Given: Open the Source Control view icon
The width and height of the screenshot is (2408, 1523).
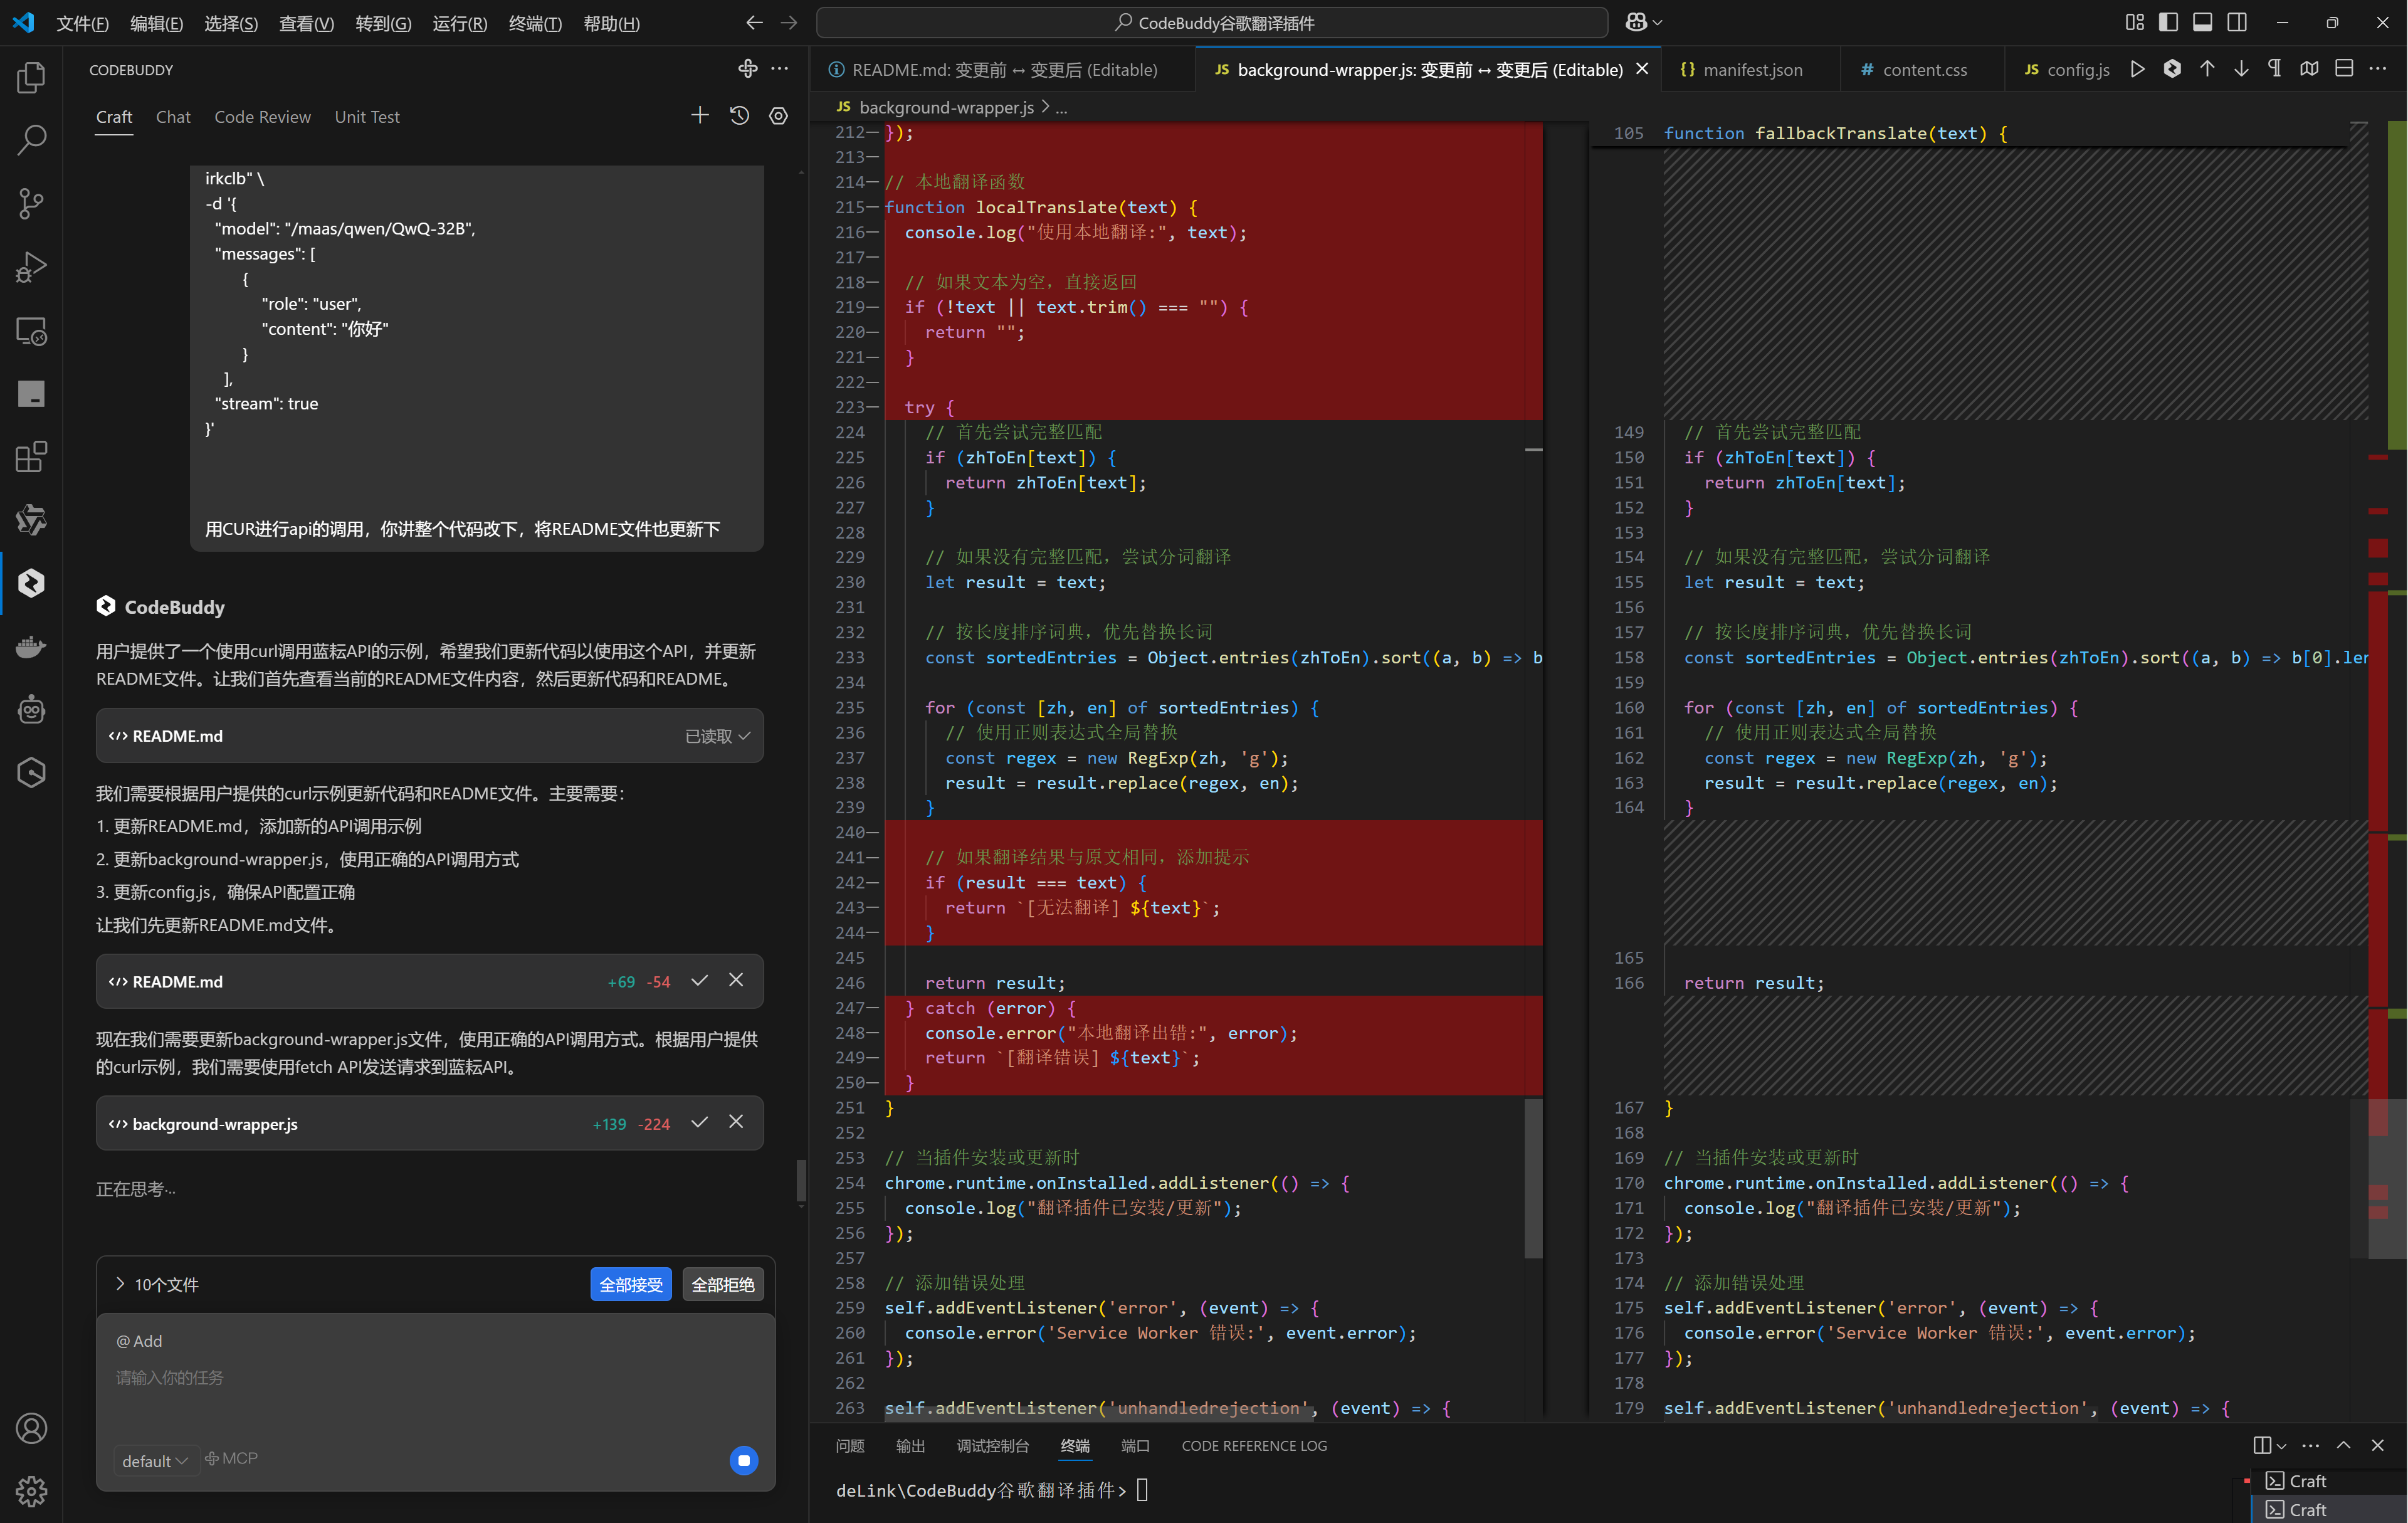Looking at the screenshot, I should (31, 204).
